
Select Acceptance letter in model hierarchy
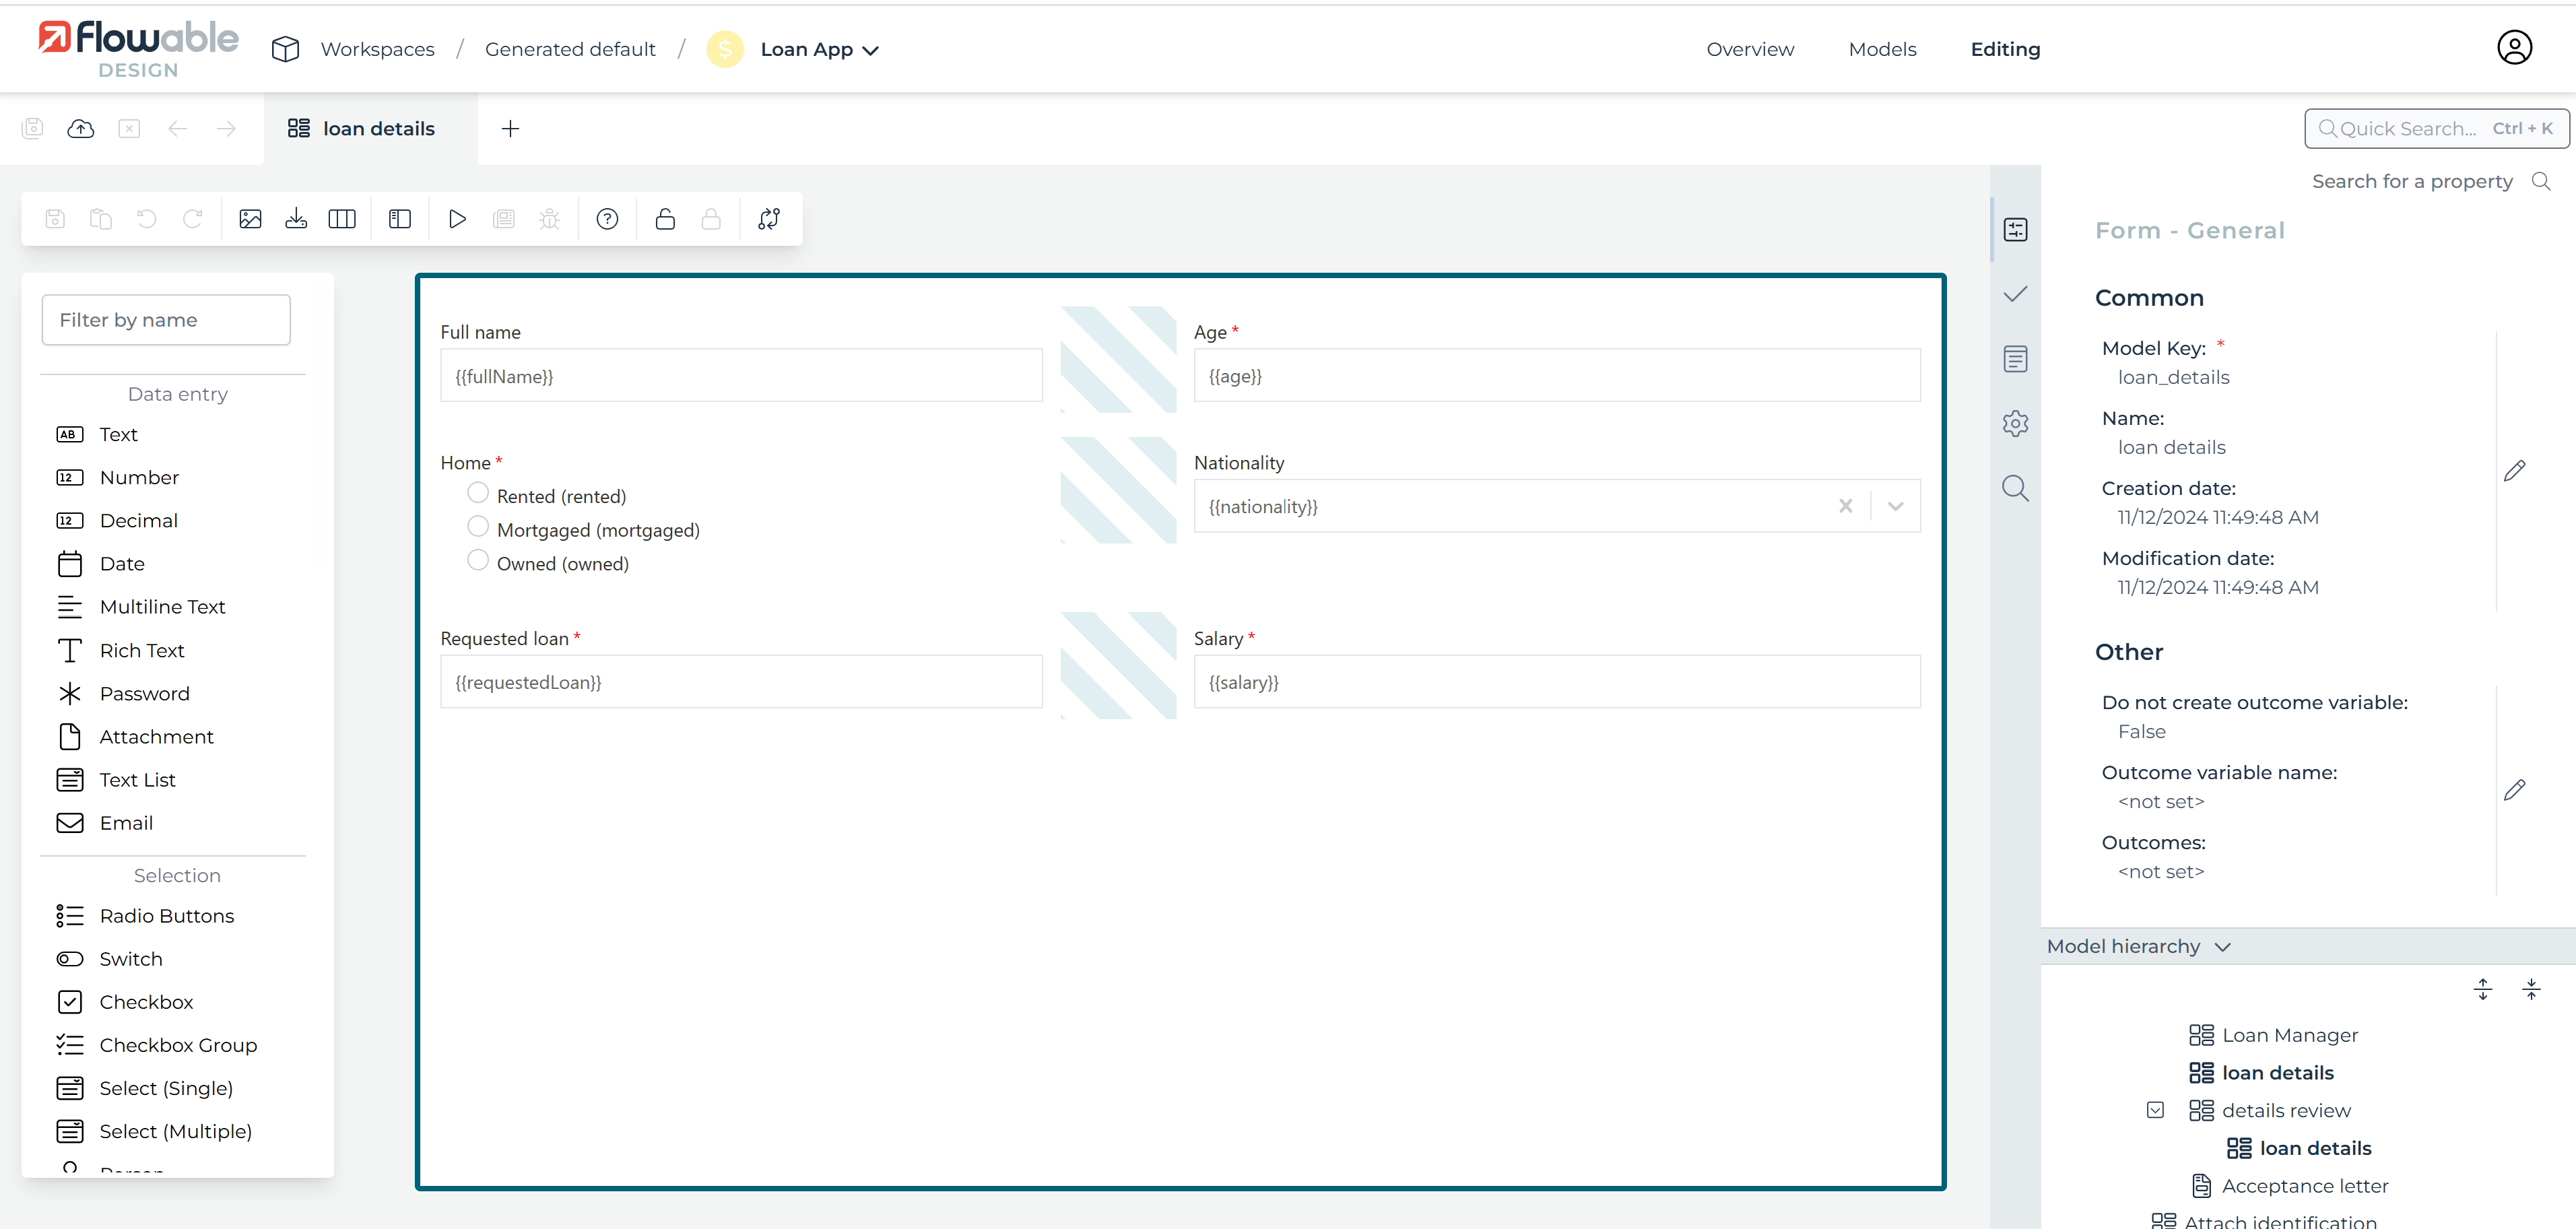(2304, 1186)
